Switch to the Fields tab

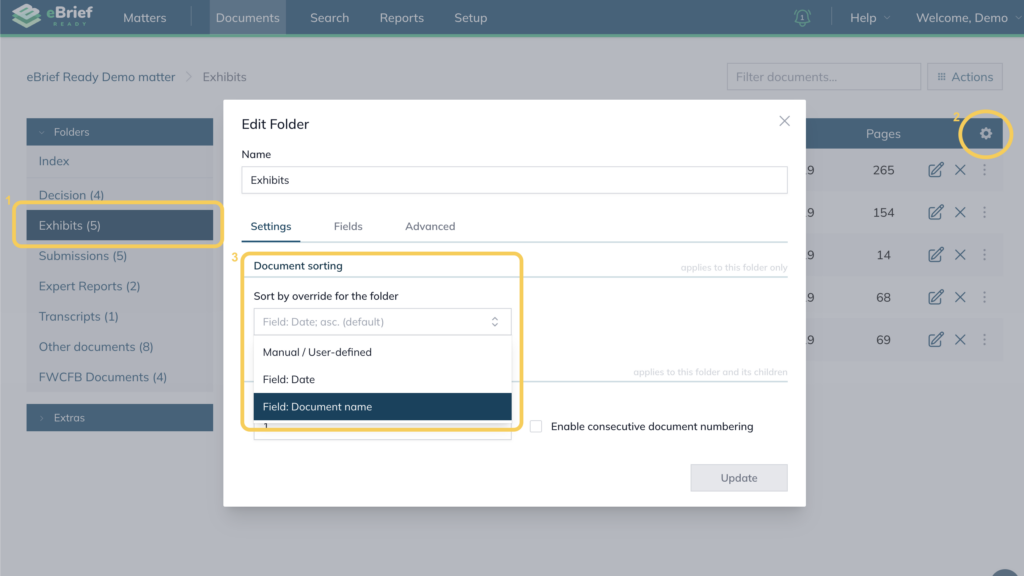coord(348,227)
